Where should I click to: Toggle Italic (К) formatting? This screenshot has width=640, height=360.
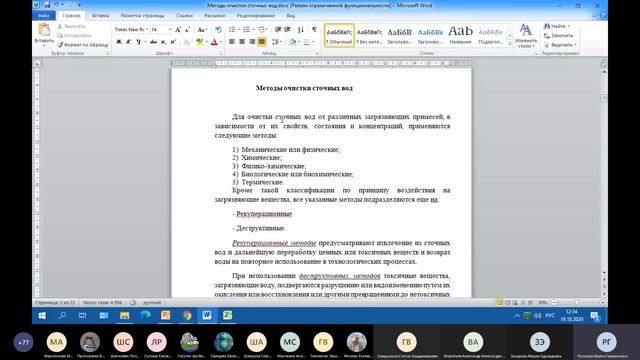[x=129, y=42]
